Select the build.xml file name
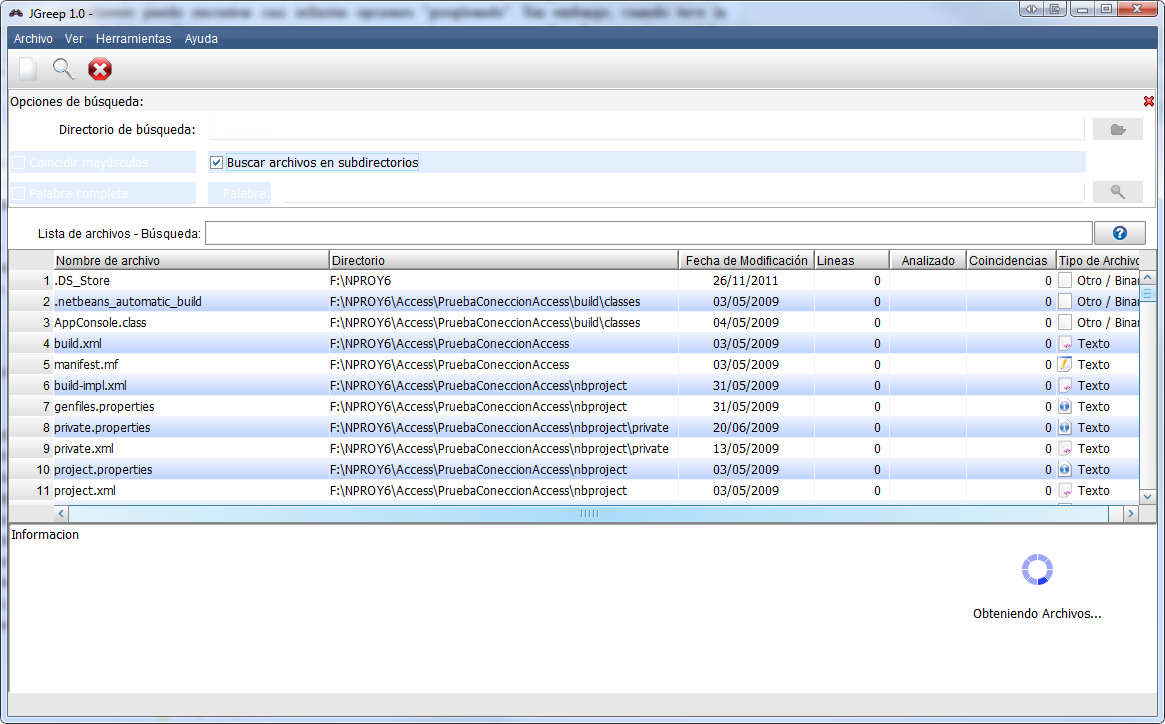 78,343
